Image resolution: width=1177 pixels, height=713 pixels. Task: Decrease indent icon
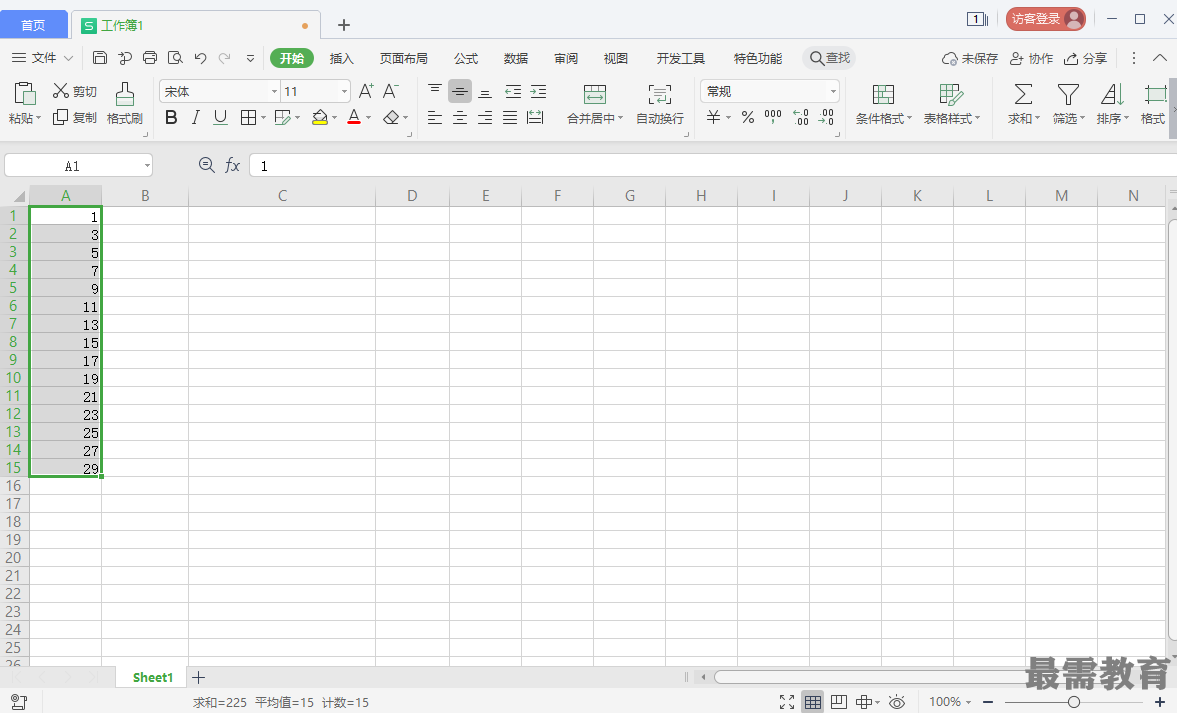tap(513, 91)
